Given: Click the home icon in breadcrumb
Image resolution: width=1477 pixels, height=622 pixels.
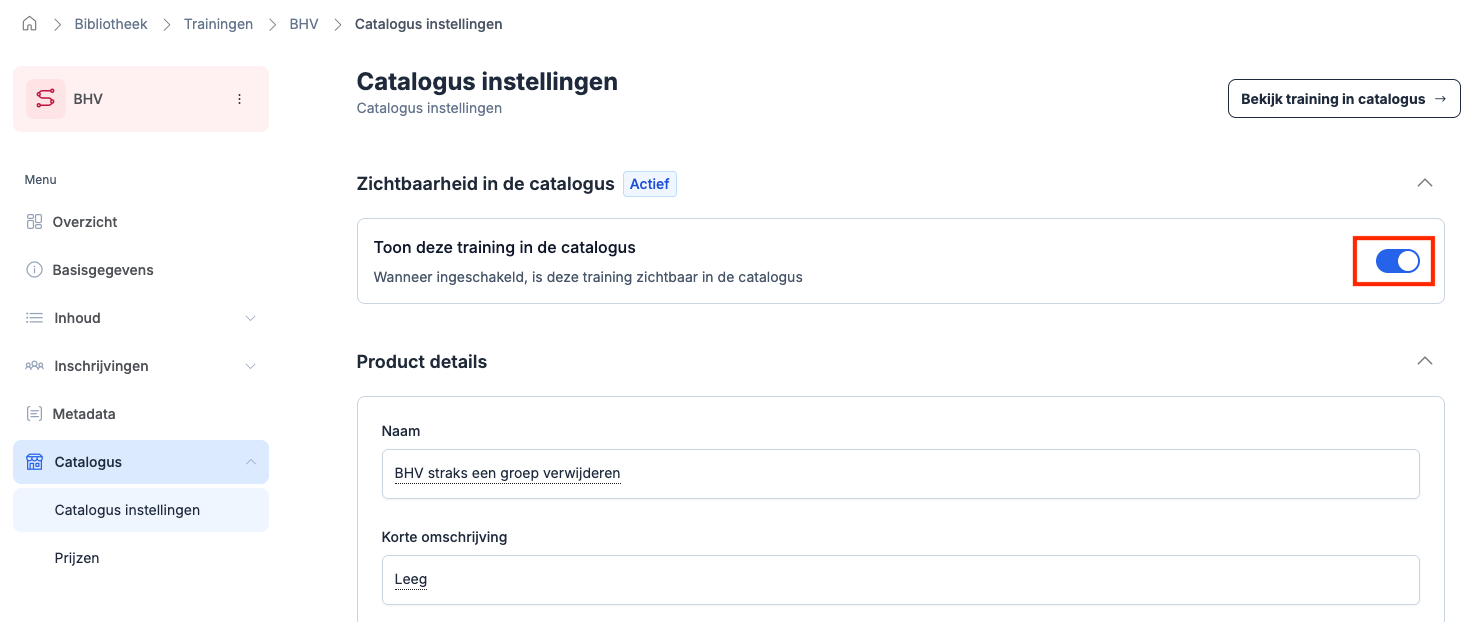Looking at the screenshot, I should [x=29, y=24].
